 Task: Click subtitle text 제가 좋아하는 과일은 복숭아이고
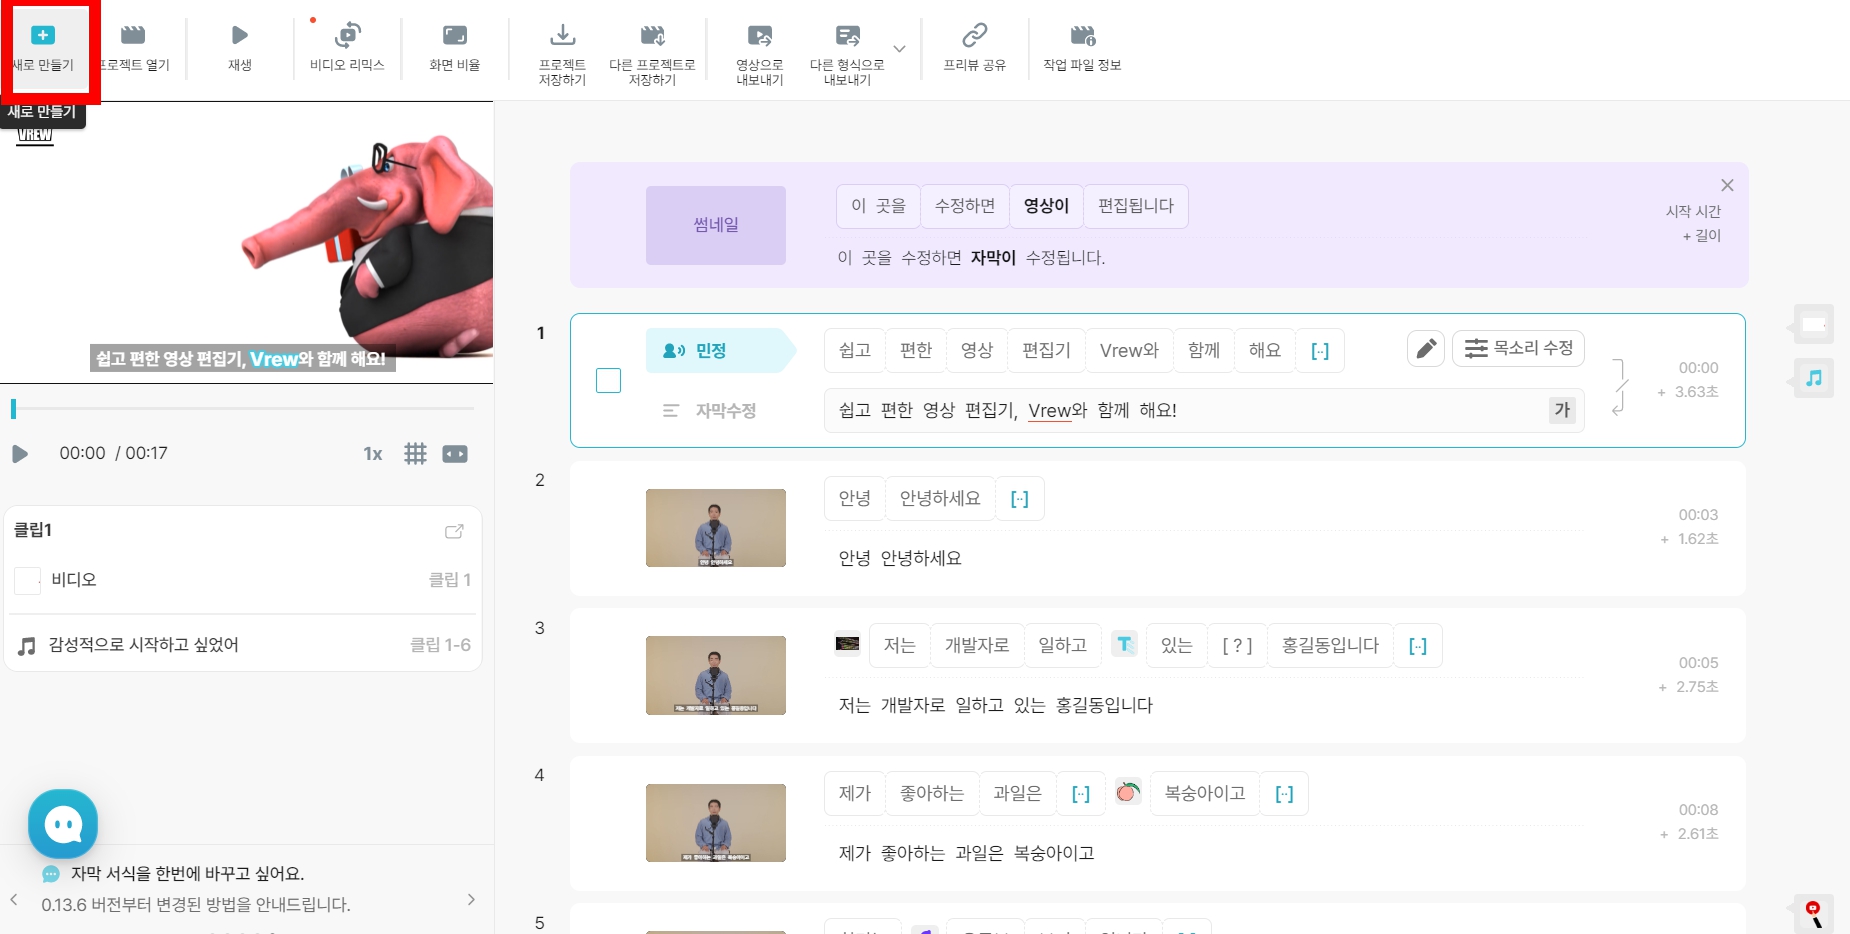966,853
